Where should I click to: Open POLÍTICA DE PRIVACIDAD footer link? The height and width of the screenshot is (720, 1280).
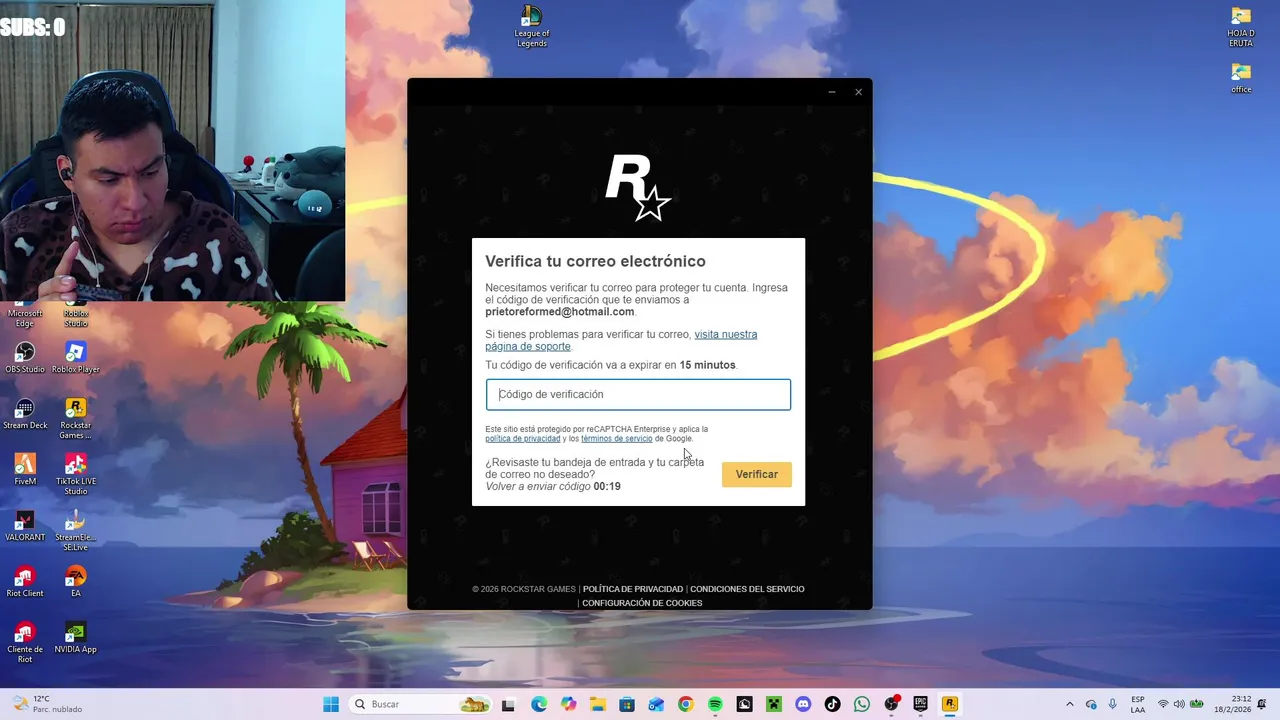[x=633, y=589]
